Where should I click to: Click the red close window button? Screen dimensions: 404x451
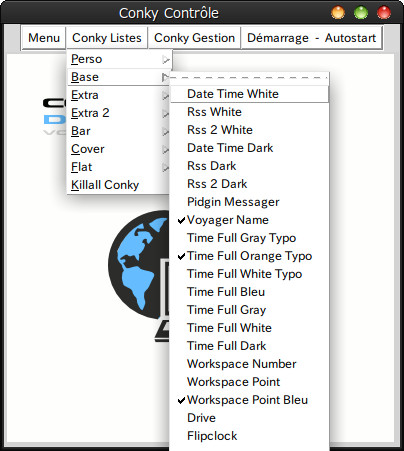click(x=384, y=13)
